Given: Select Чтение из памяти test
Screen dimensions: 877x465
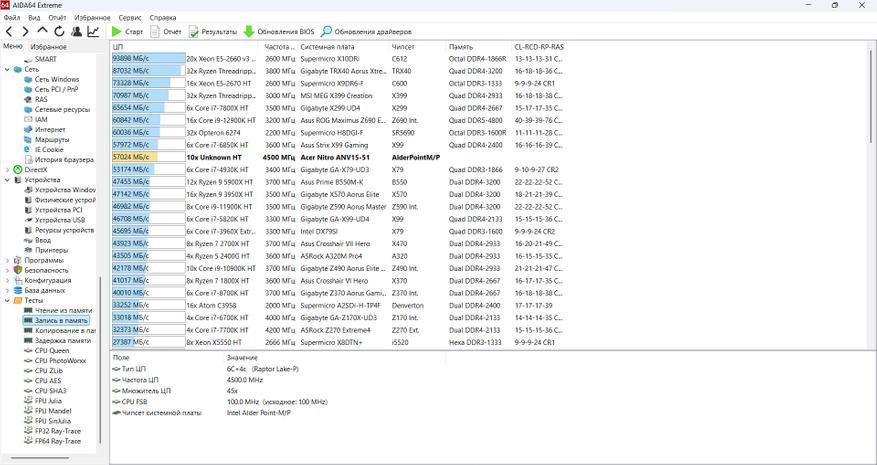Looking at the screenshot, I should [x=63, y=311].
